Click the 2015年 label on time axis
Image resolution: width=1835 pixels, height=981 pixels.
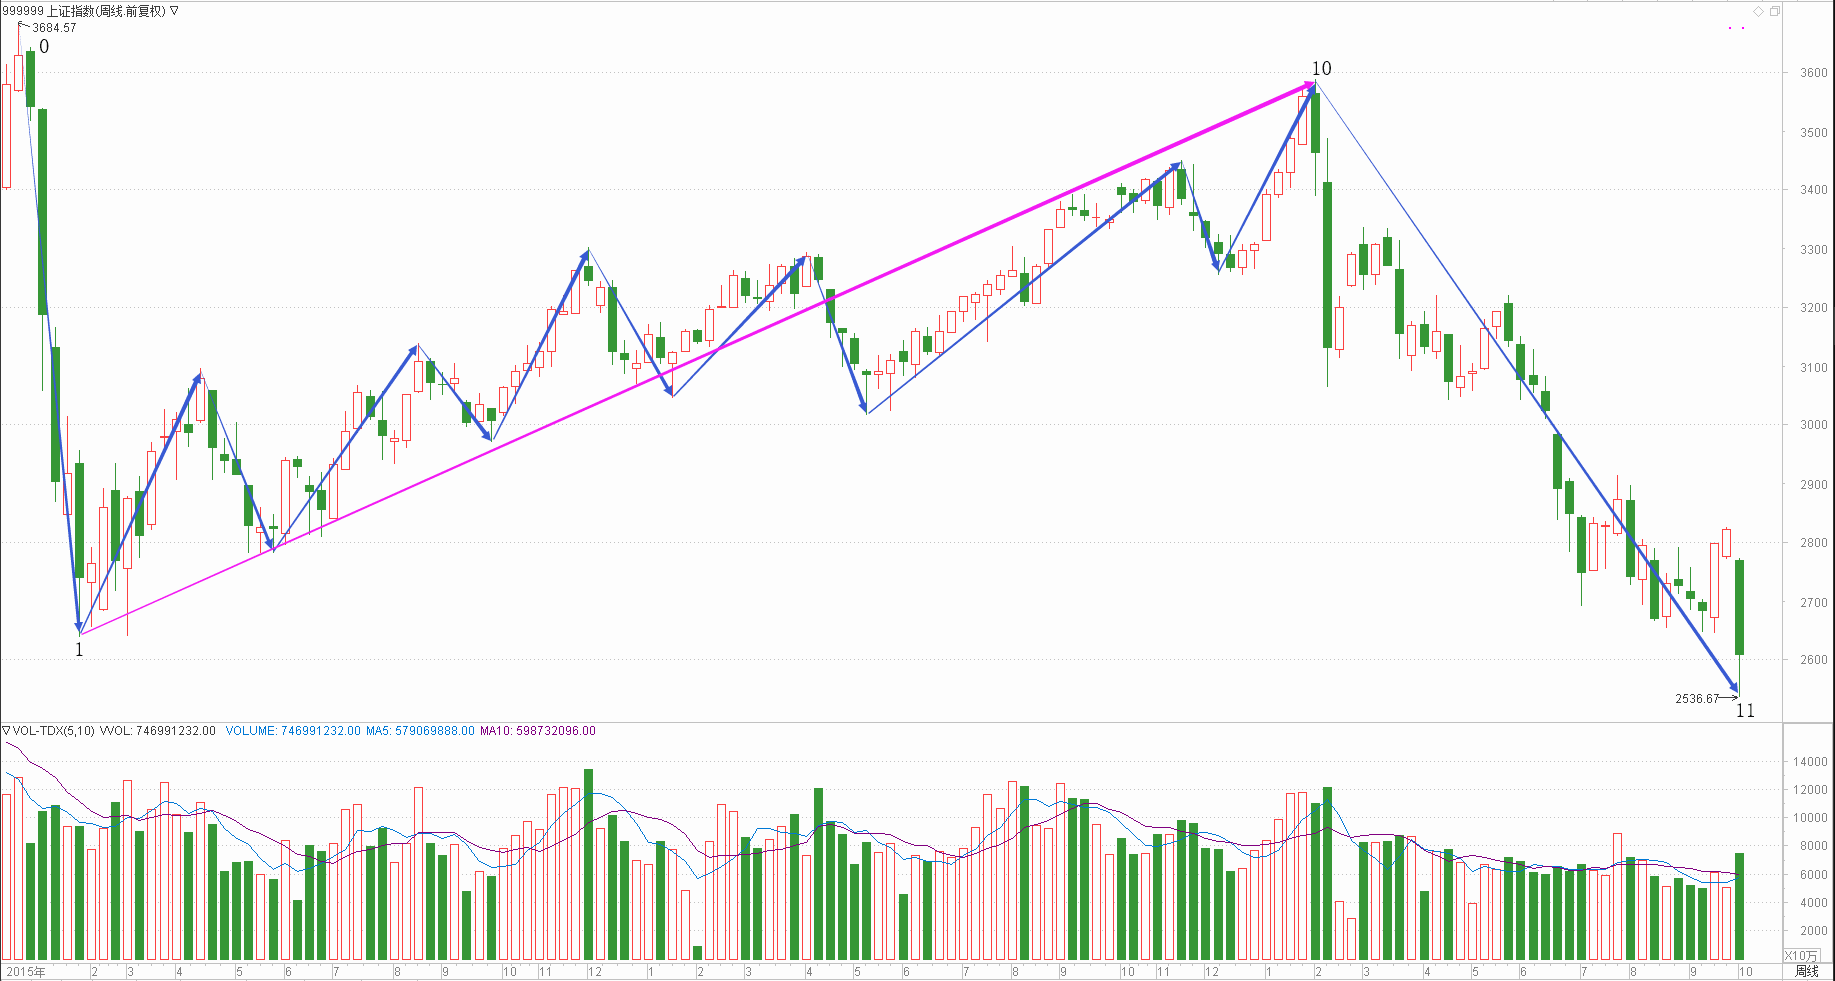pos(26,972)
